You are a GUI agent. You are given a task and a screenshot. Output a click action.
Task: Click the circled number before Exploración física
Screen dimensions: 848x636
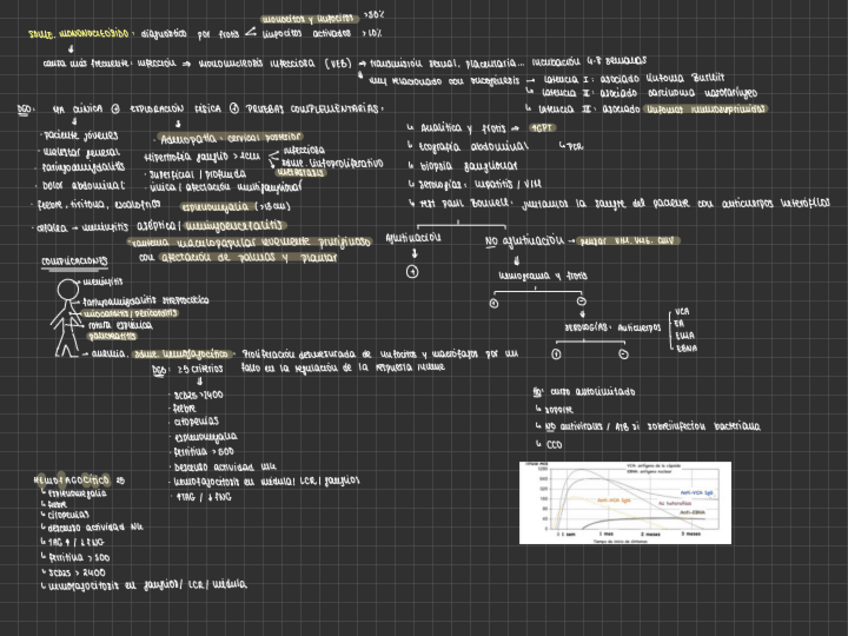tap(115, 108)
